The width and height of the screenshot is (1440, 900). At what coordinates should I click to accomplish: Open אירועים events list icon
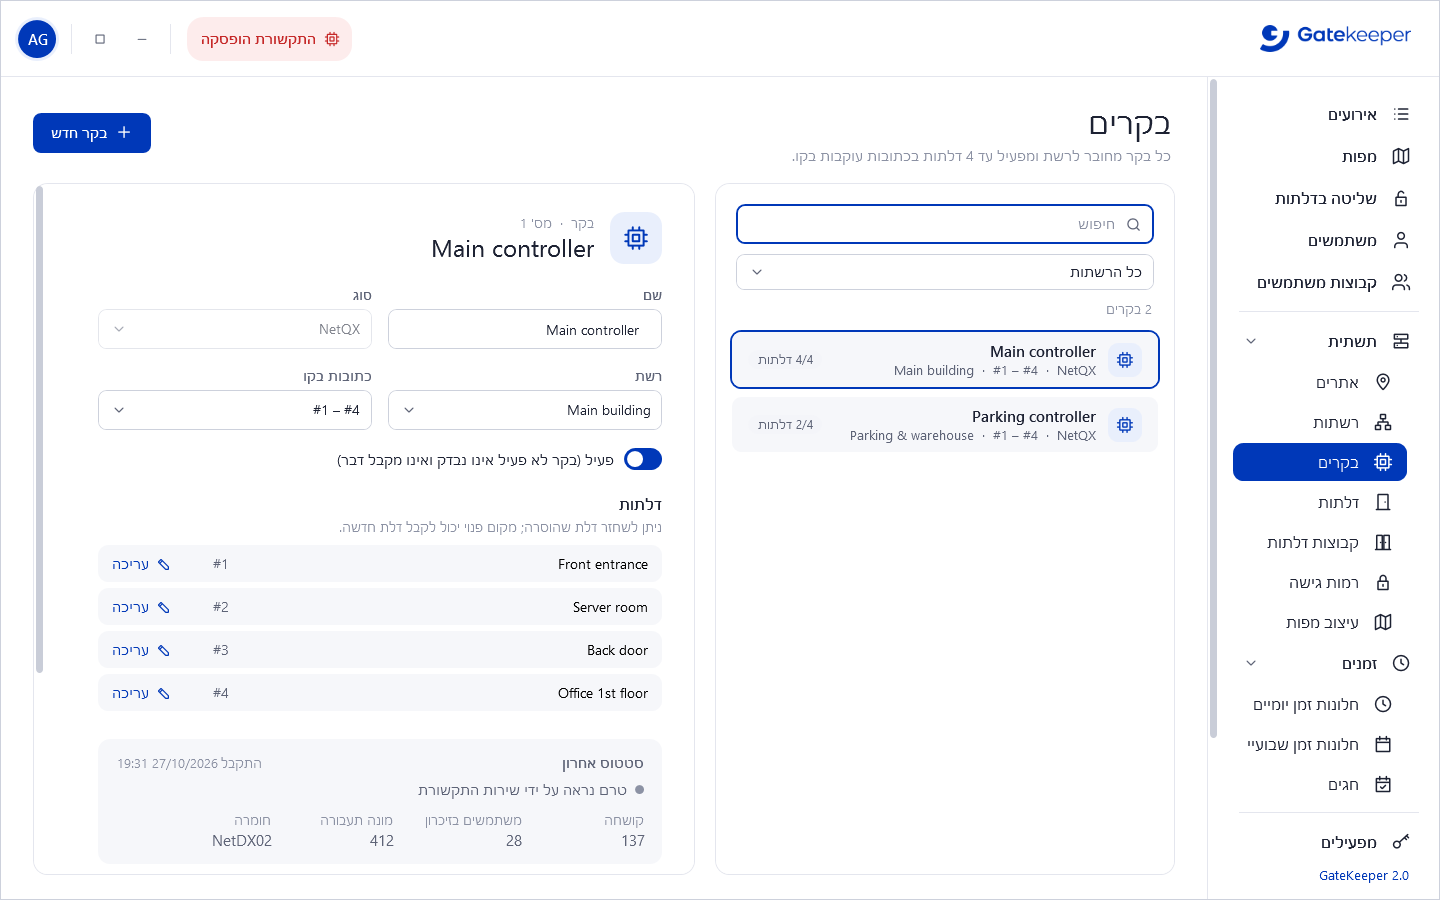click(1401, 114)
